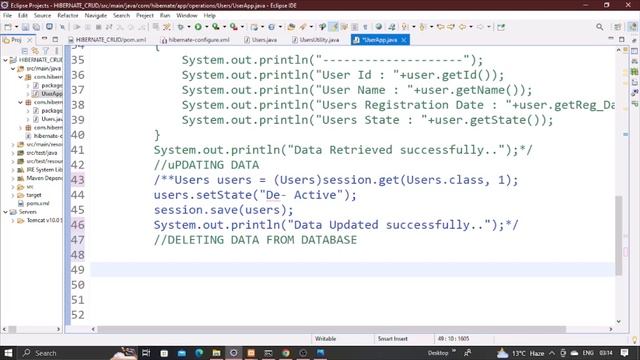Open the Navigate menu
The width and height of the screenshot is (640, 360).
96,16
